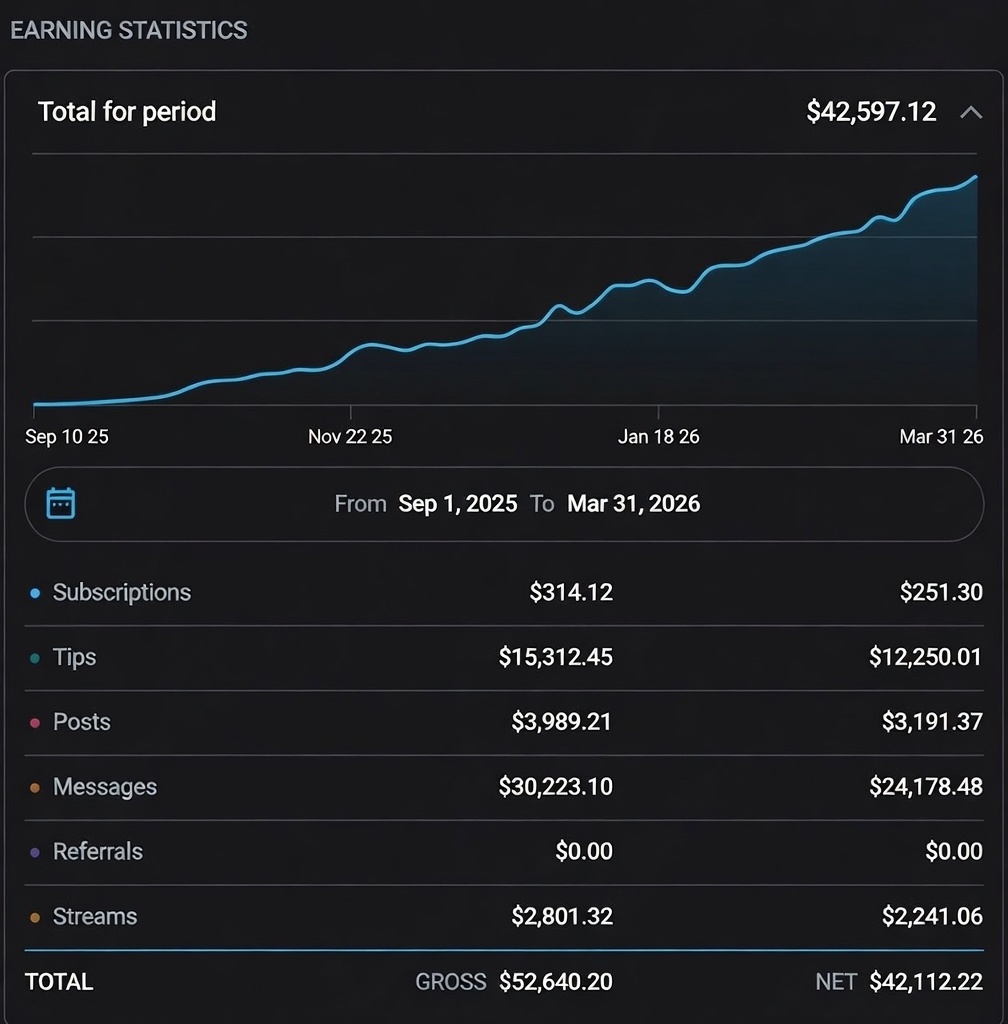This screenshot has height=1024, width=1008.
Task: Click the blue Subscriptions legend dot
Action: [35, 593]
